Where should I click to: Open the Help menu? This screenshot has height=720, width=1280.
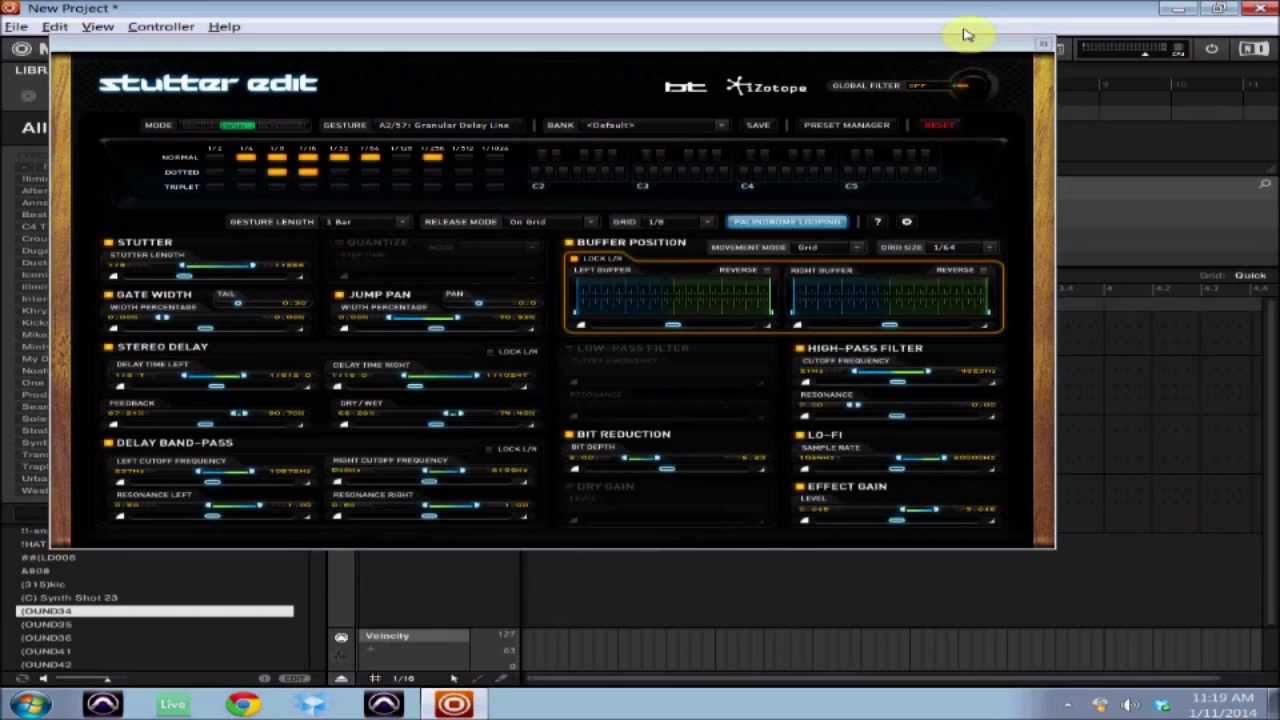224,27
